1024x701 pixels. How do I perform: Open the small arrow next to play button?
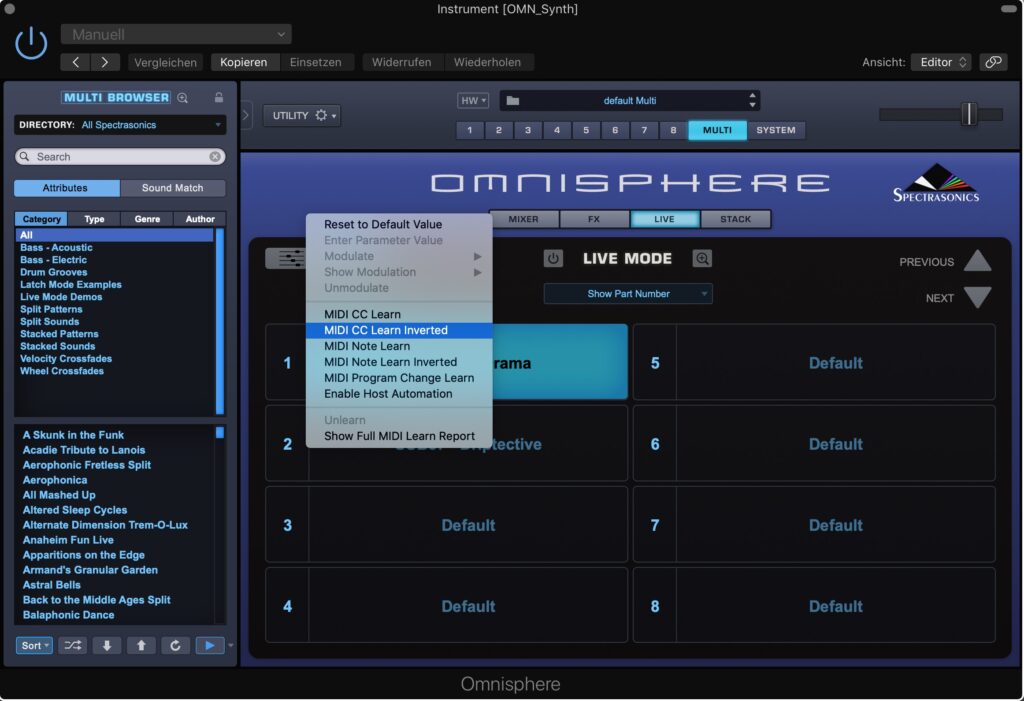point(231,645)
